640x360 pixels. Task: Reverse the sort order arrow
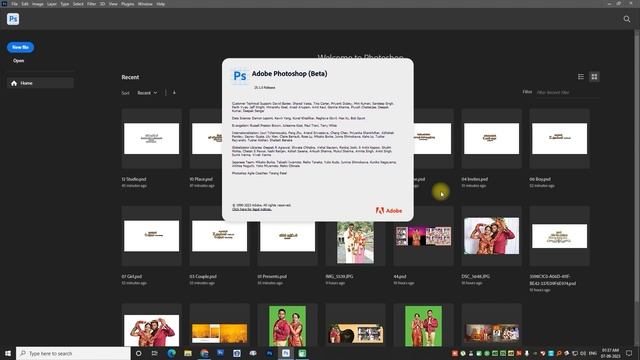(x=174, y=93)
